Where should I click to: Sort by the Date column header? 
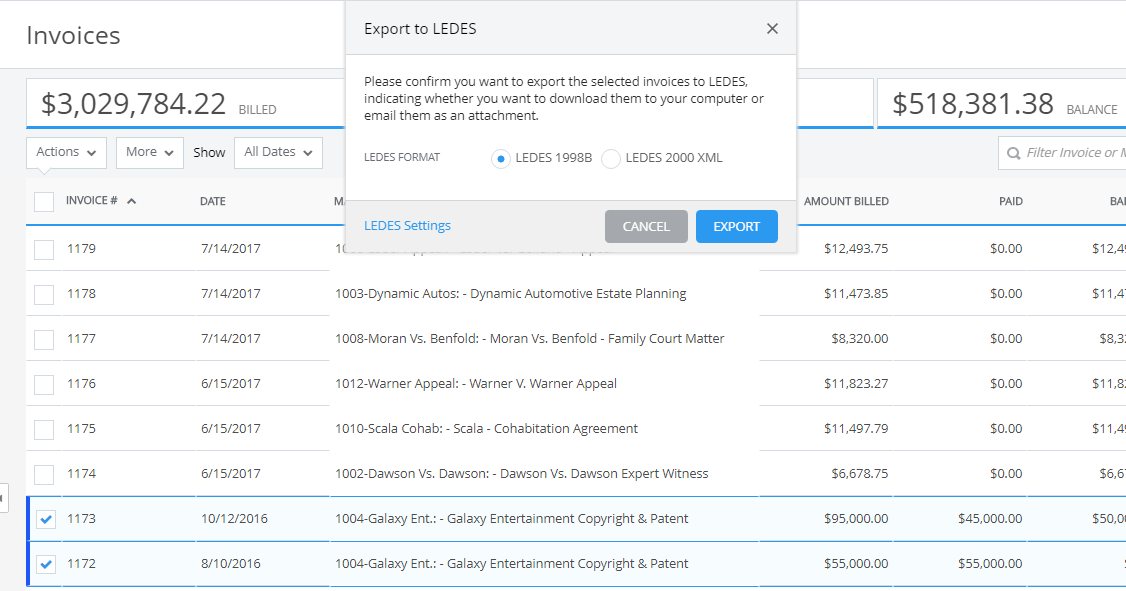coord(213,201)
